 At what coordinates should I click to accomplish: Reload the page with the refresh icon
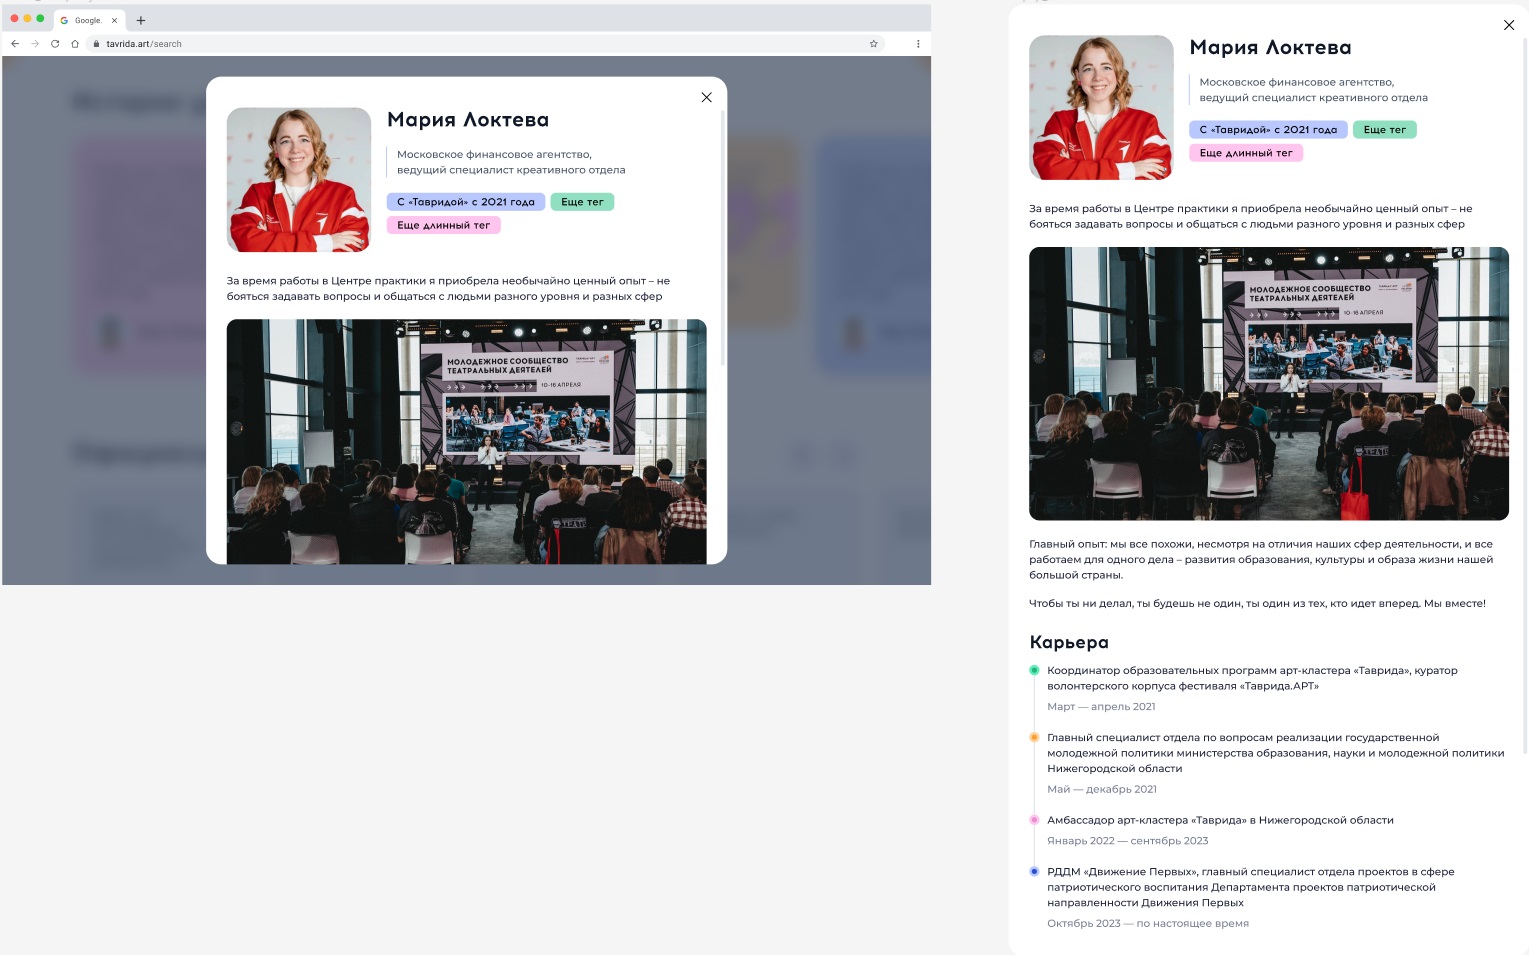[x=55, y=44]
